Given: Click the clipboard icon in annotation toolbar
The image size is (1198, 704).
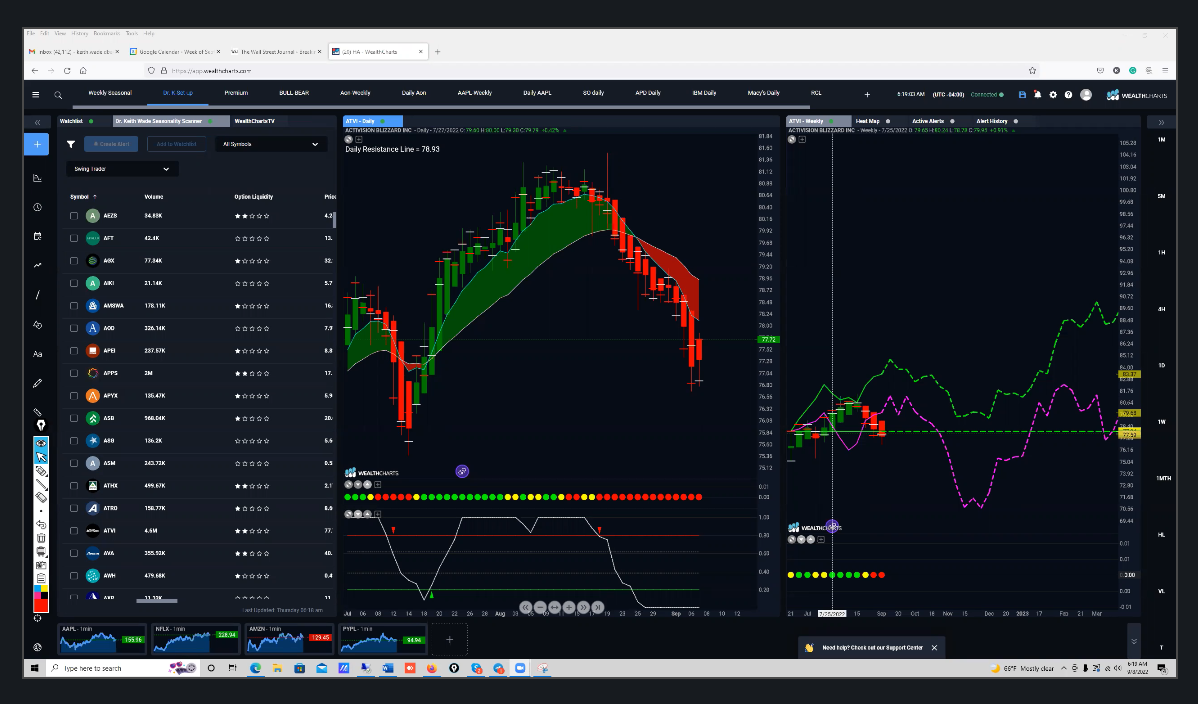Looking at the screenshot, I should click(41, 578).
